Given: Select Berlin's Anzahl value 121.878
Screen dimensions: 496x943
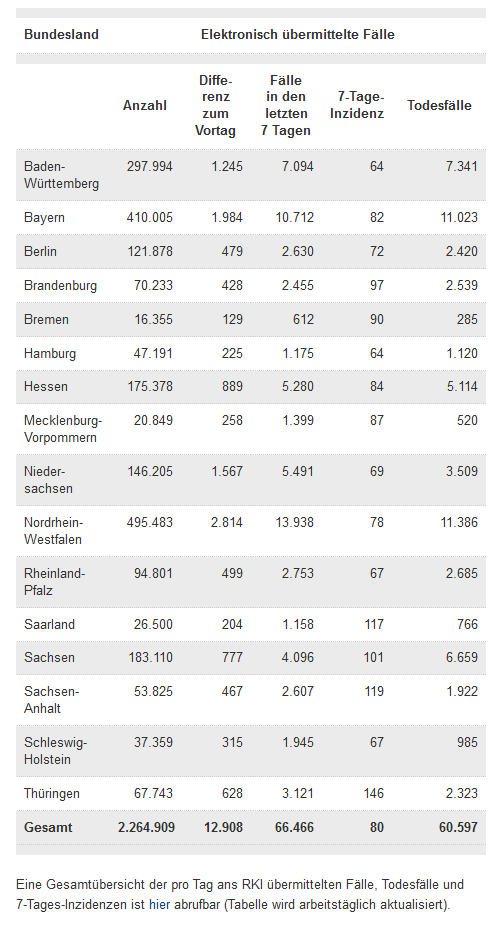Looking at the screenshot, I should (150, 251).
